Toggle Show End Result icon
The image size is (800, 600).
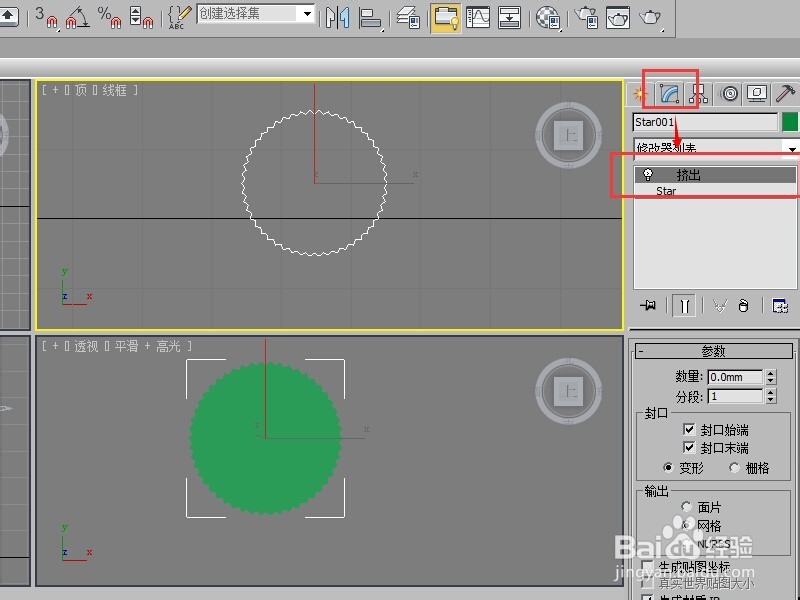coord(684,306)
